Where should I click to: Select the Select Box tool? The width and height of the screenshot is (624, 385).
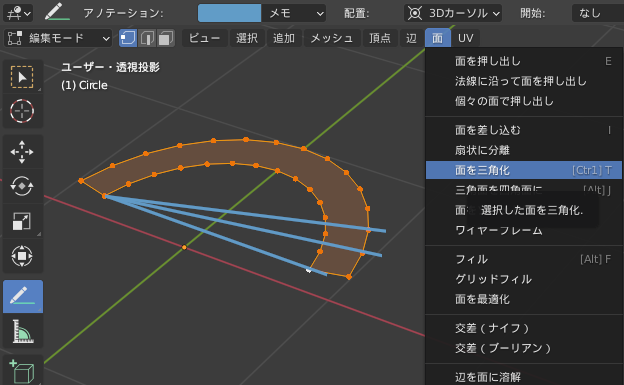pos(22,77)
